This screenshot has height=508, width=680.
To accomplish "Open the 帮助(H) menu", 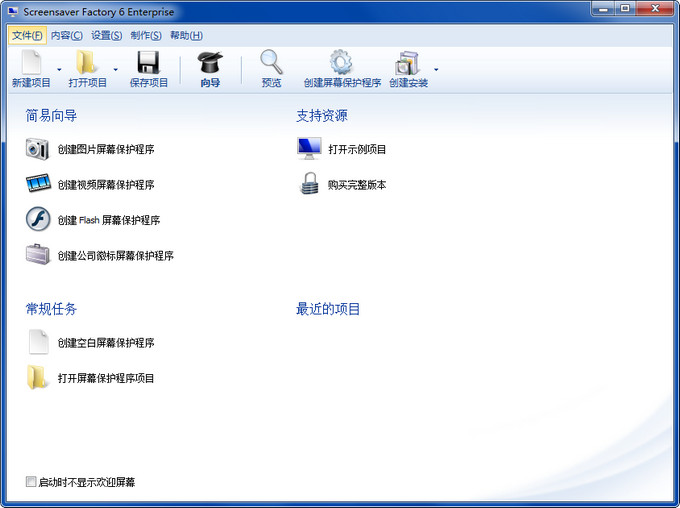I will (x=186, y=36).
